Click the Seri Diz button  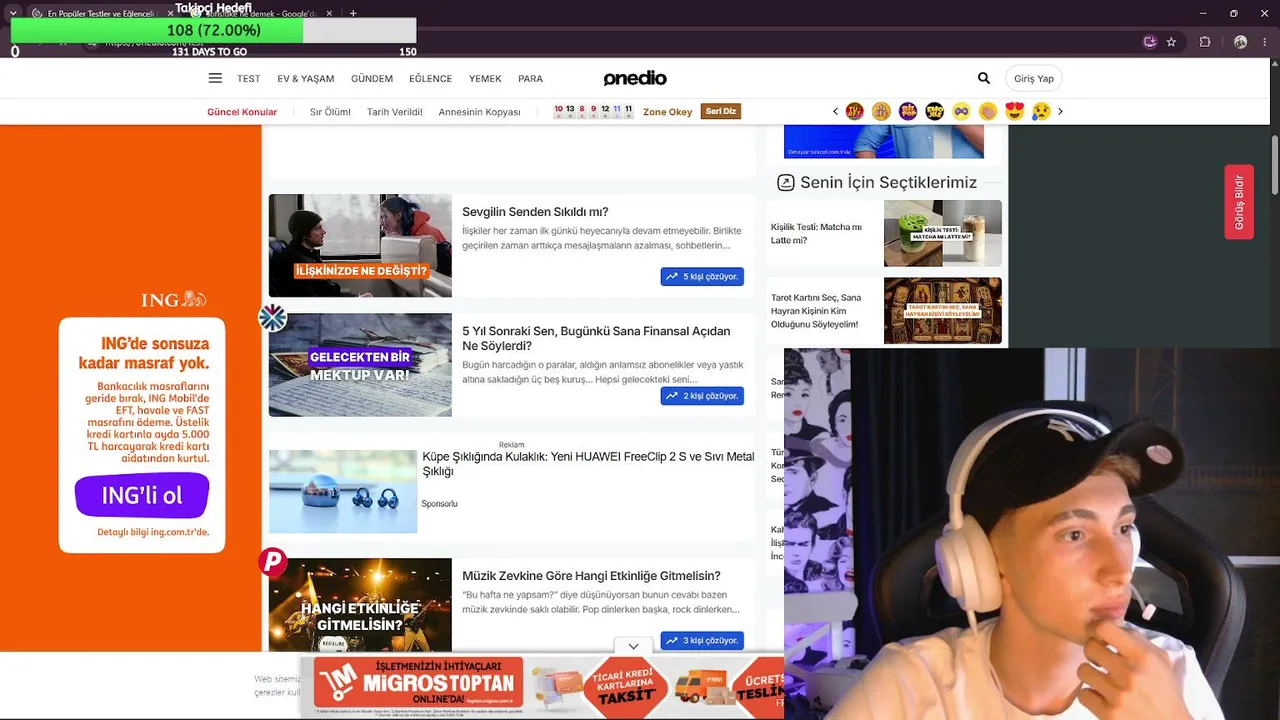(x=721, y=111)
